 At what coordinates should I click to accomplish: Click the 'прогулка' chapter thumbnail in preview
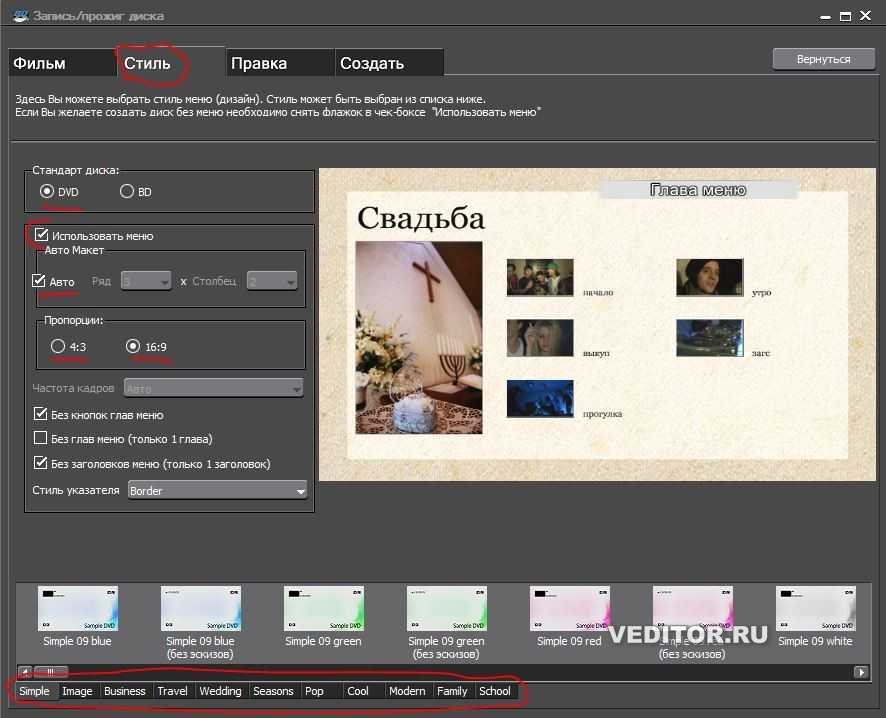pyautogui.click(x=540, y=398)
